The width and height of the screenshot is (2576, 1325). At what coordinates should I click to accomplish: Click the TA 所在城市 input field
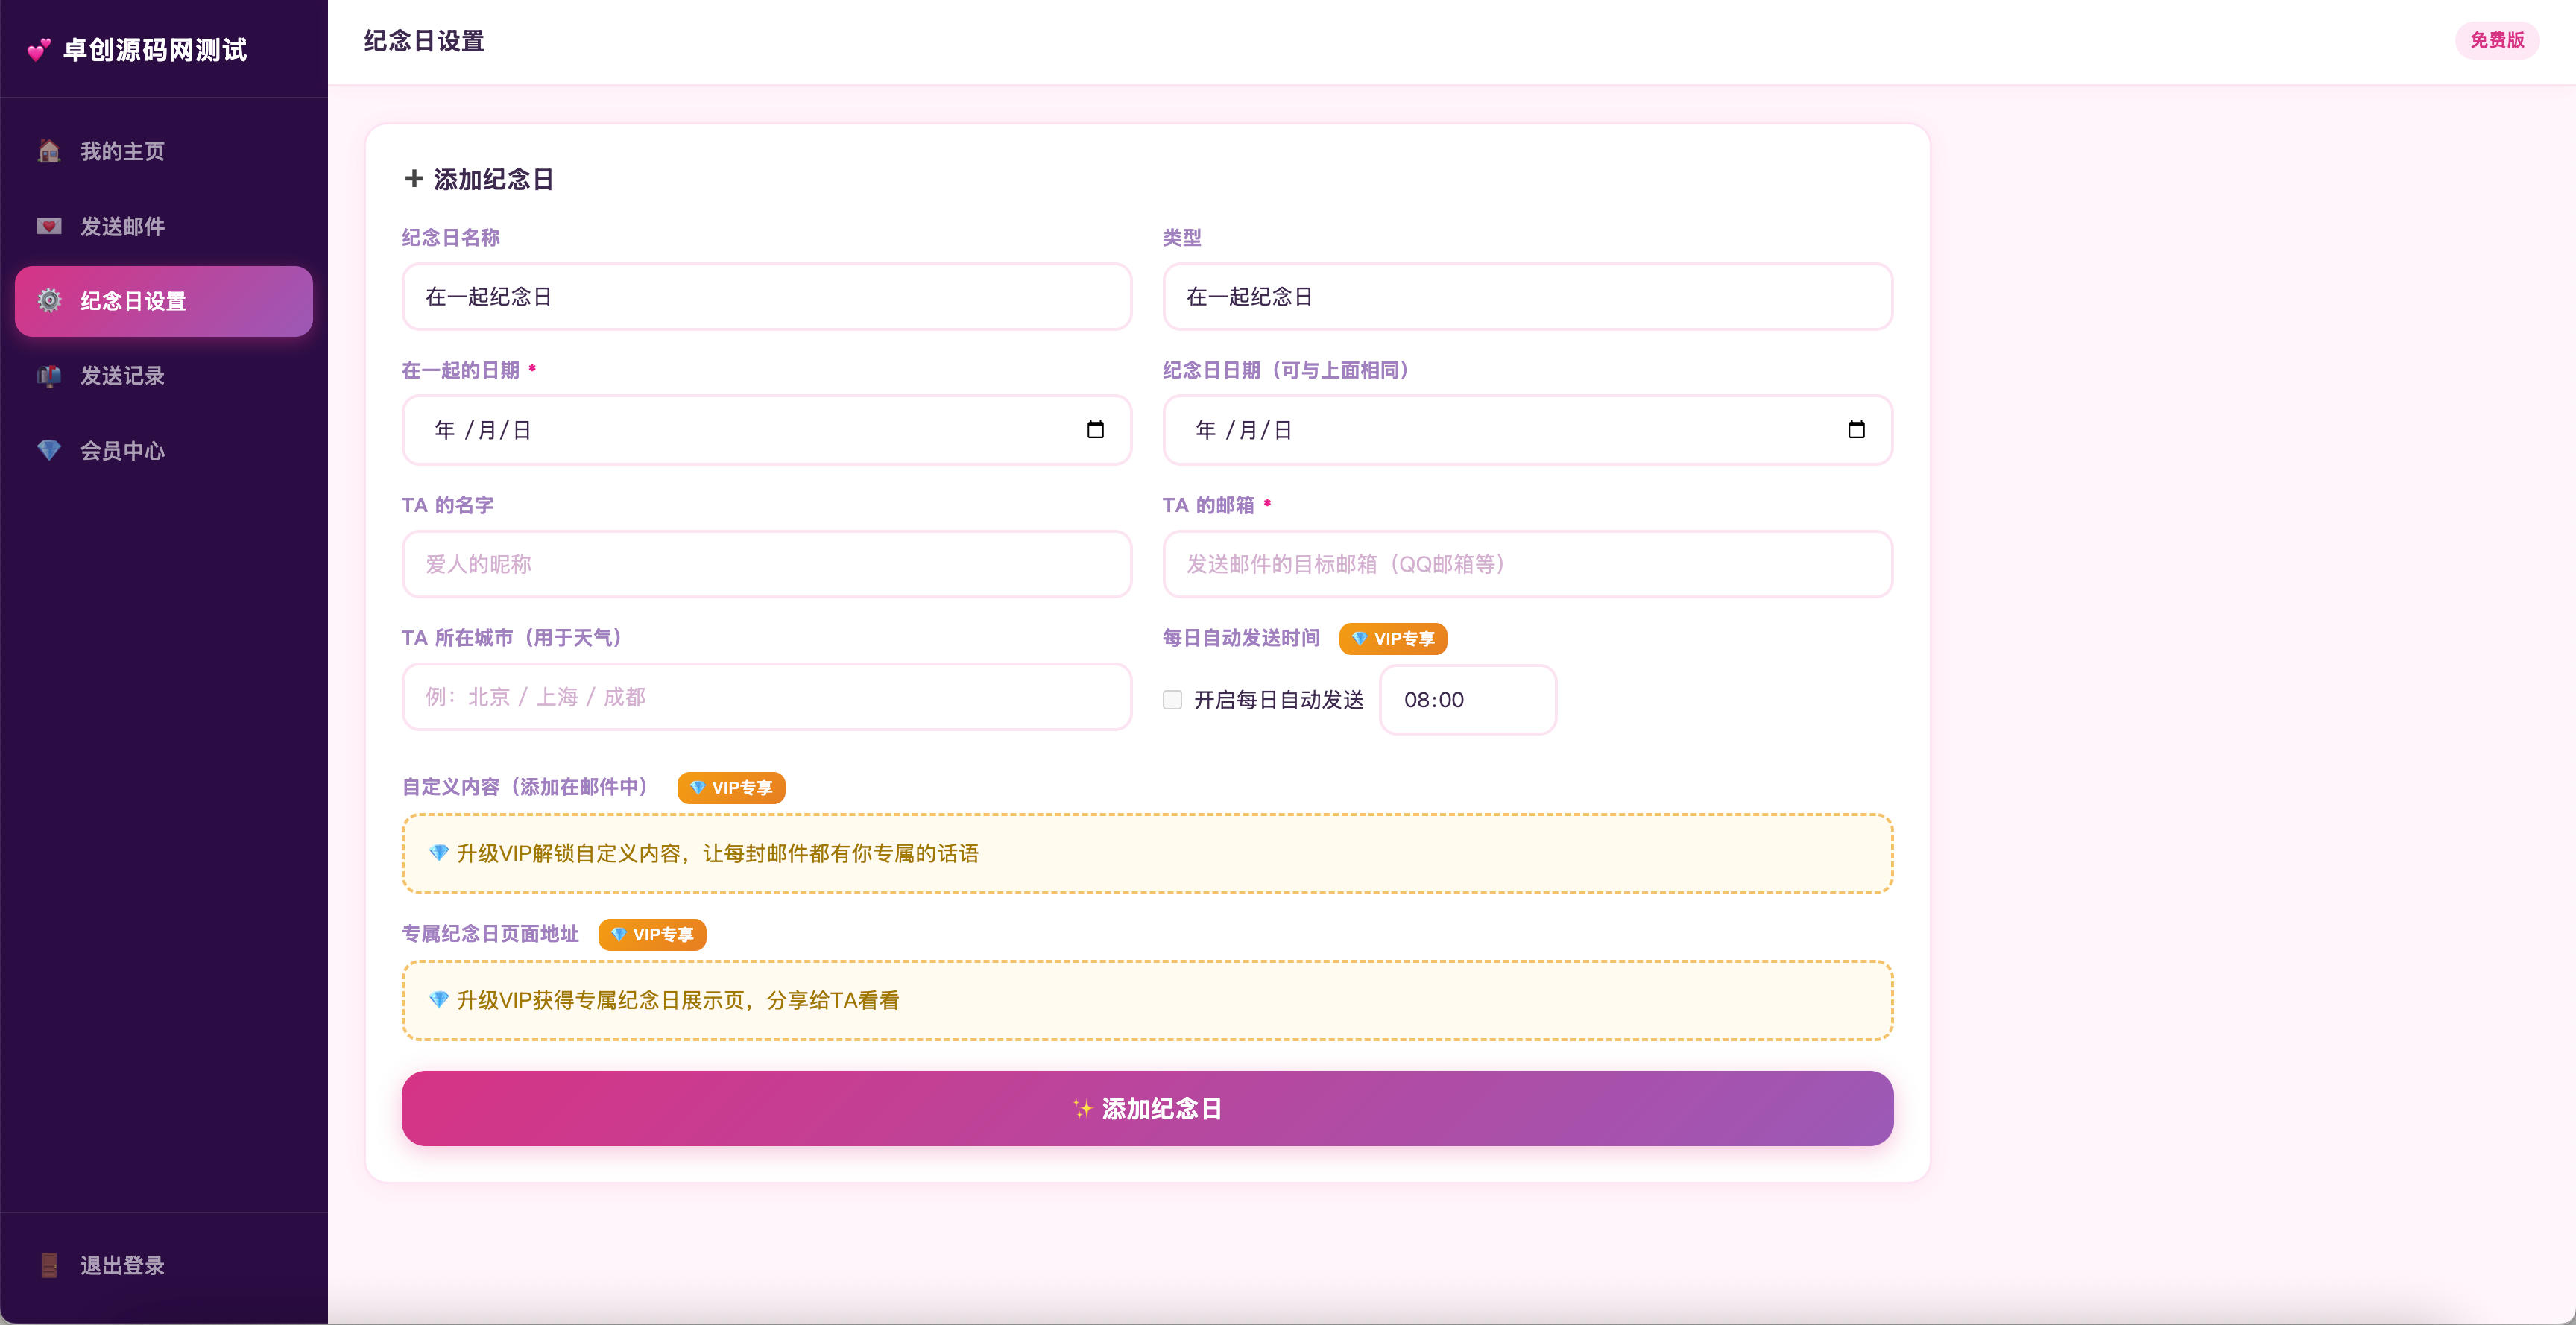767,697
